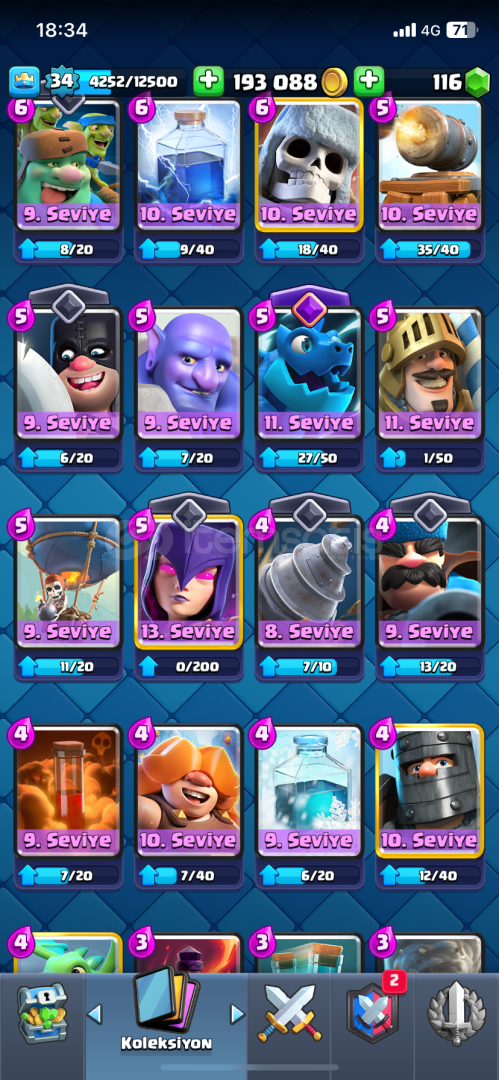499x1080 pixels.
Task: Open the laurel sword events tab
Action: (457, 1014)
